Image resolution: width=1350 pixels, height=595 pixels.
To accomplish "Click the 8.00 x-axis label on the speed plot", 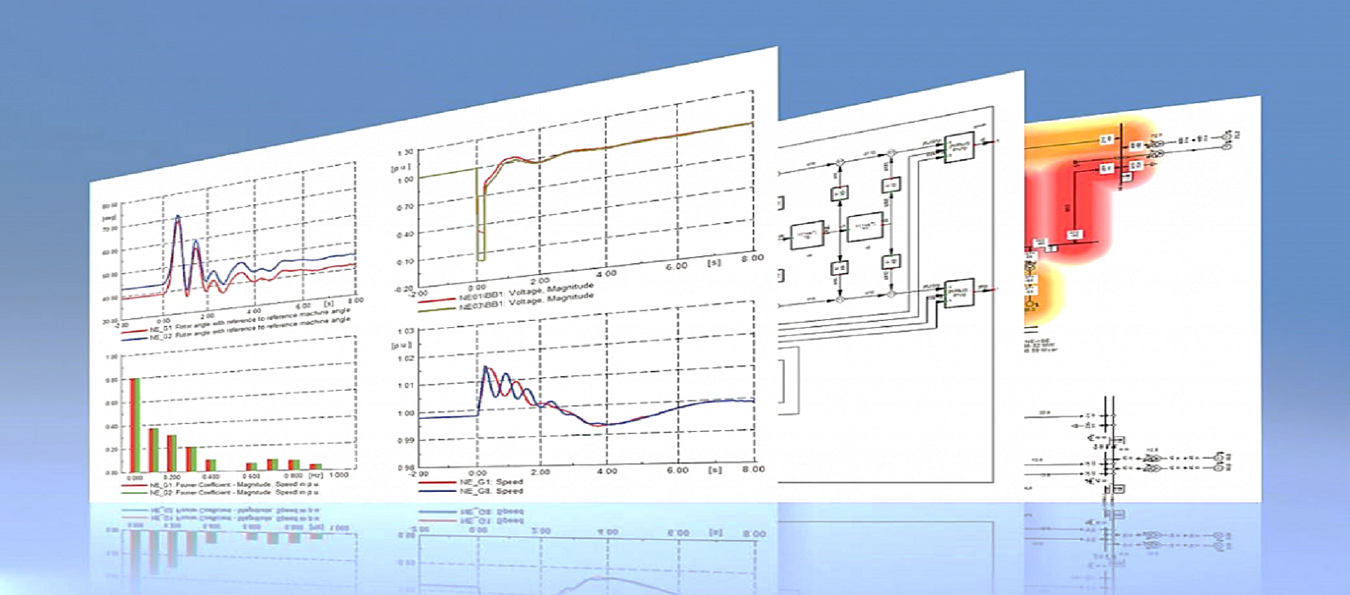I will pos(753,469).
